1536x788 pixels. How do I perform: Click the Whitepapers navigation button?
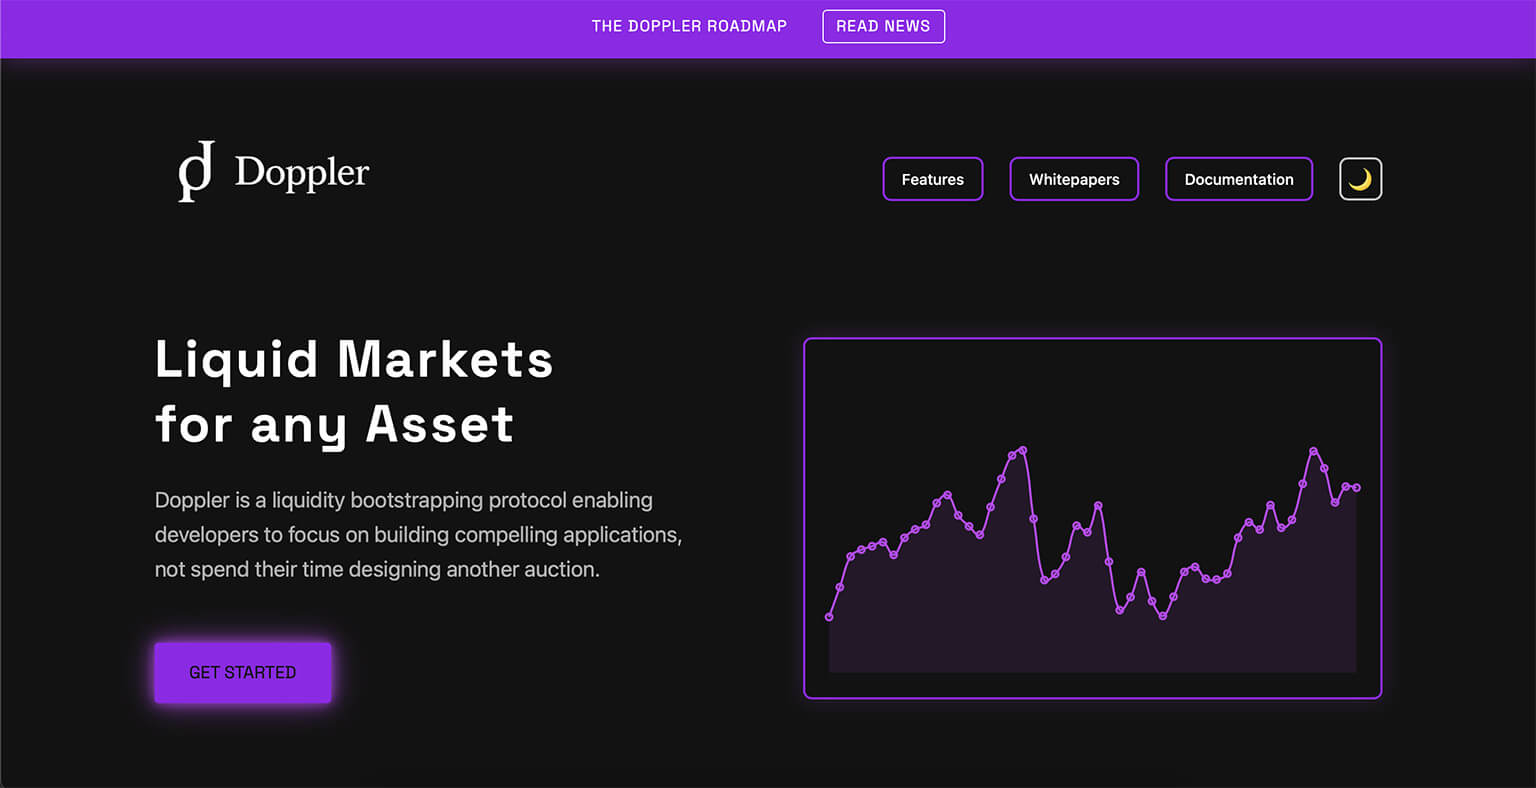tap(1074, 179)
